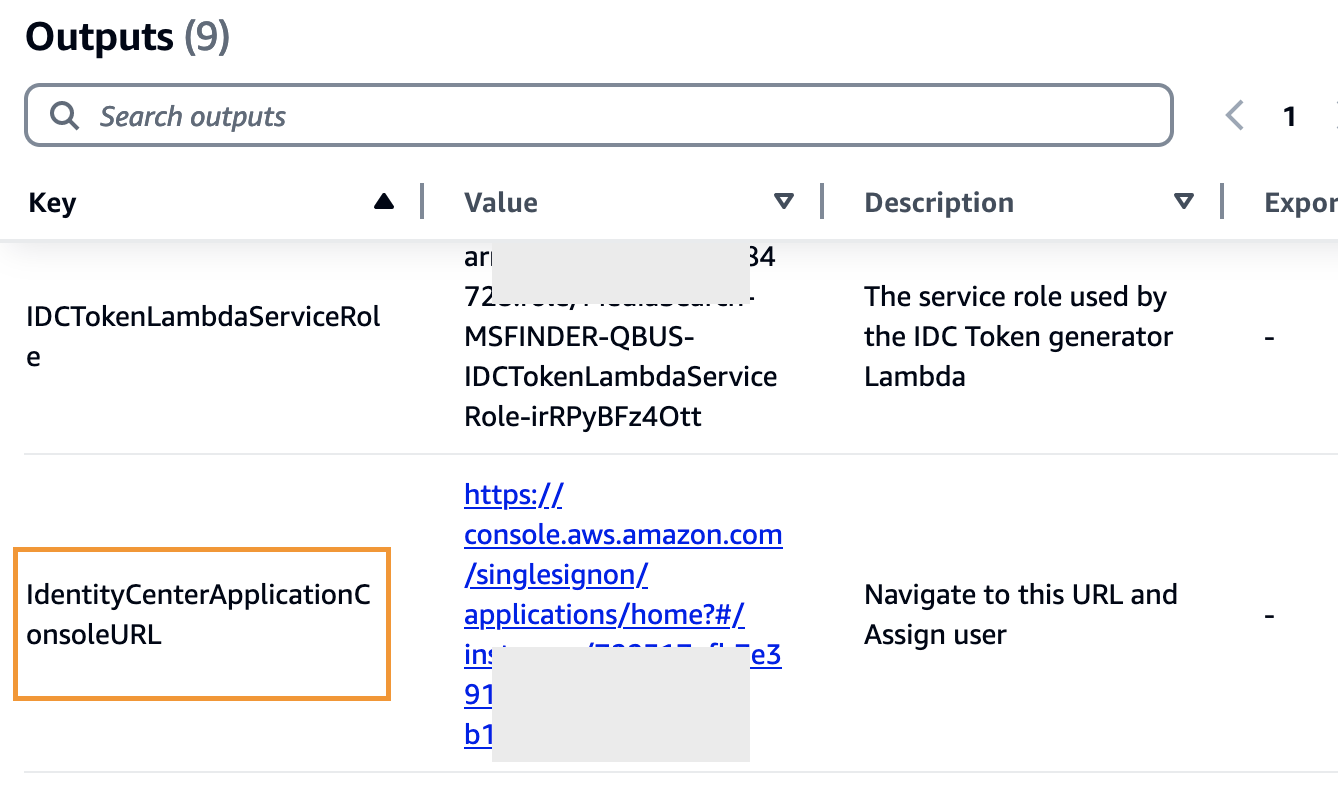The height and width of the screenshot is (786, 1338).
Task: Click the Export column header
Action: click(1300, 203)
